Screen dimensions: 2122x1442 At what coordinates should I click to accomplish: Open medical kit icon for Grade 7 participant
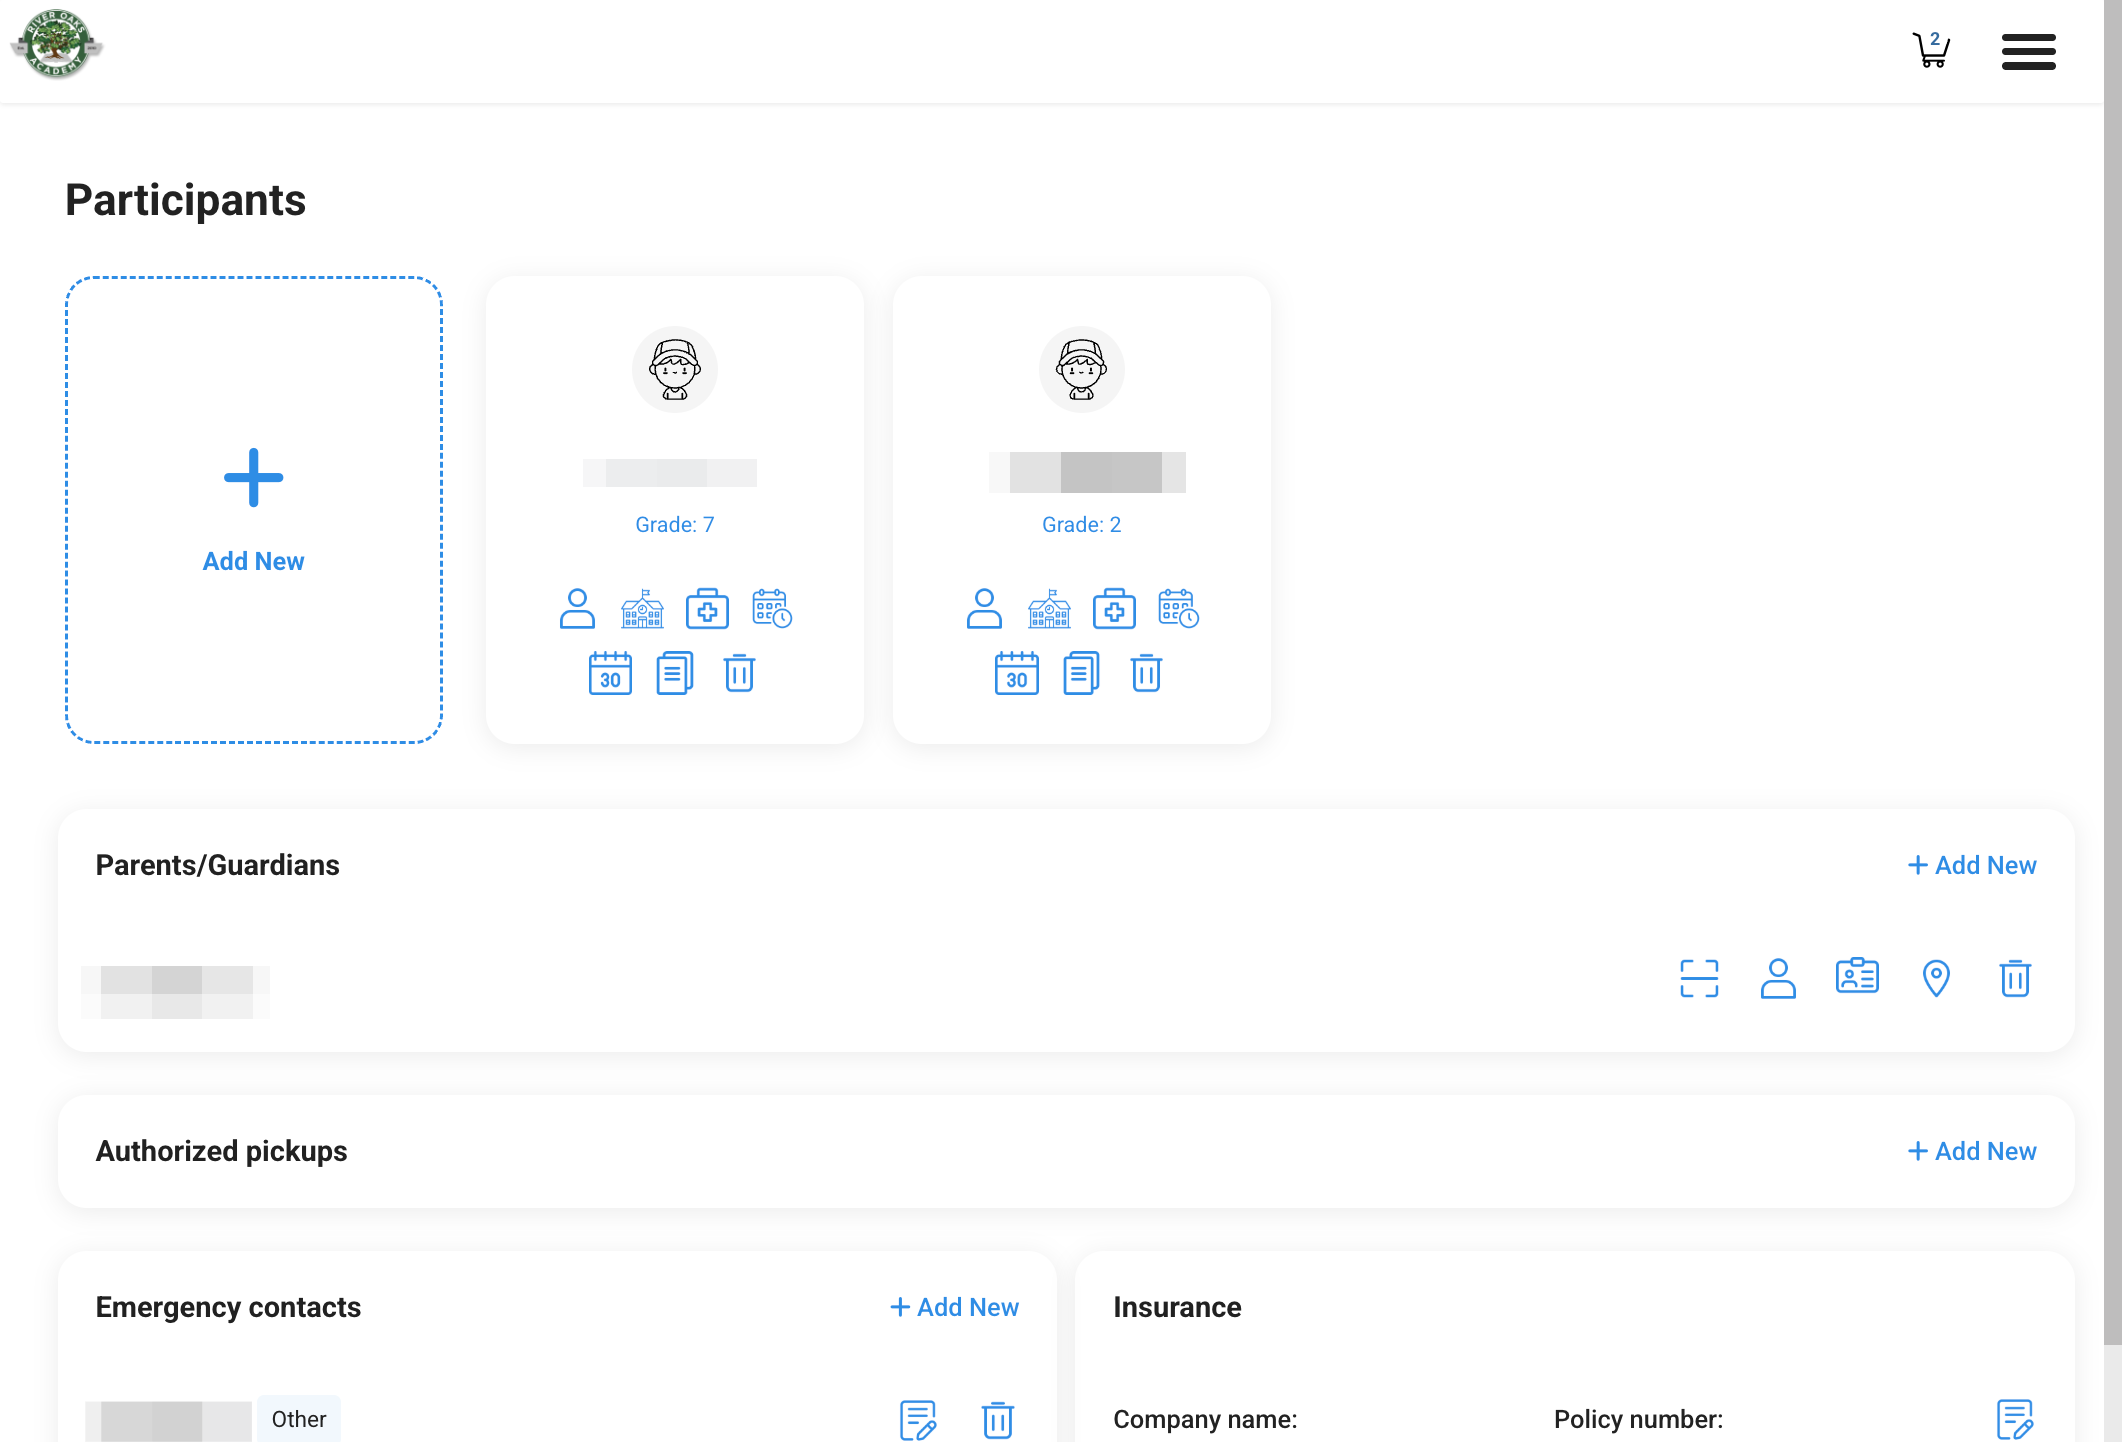pyautogui.click(x=707, y=608)
